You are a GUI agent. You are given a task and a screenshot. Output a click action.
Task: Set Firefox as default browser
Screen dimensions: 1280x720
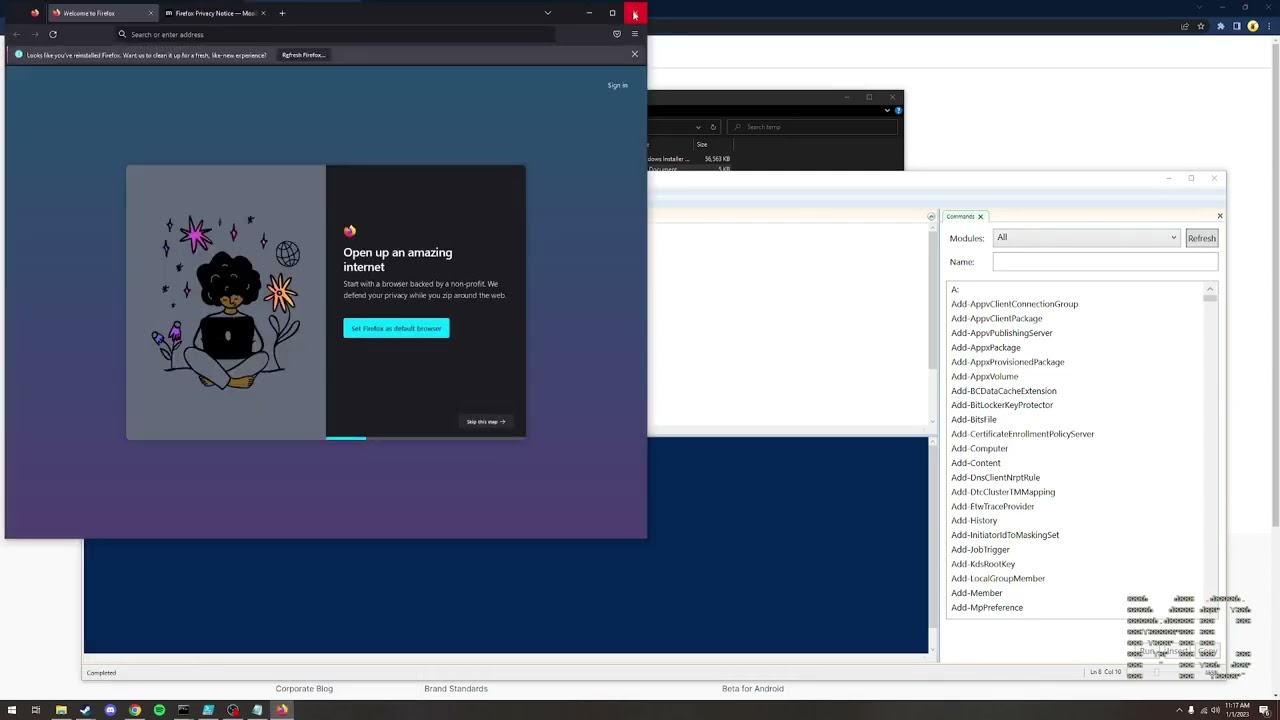[x=396, y=328]
